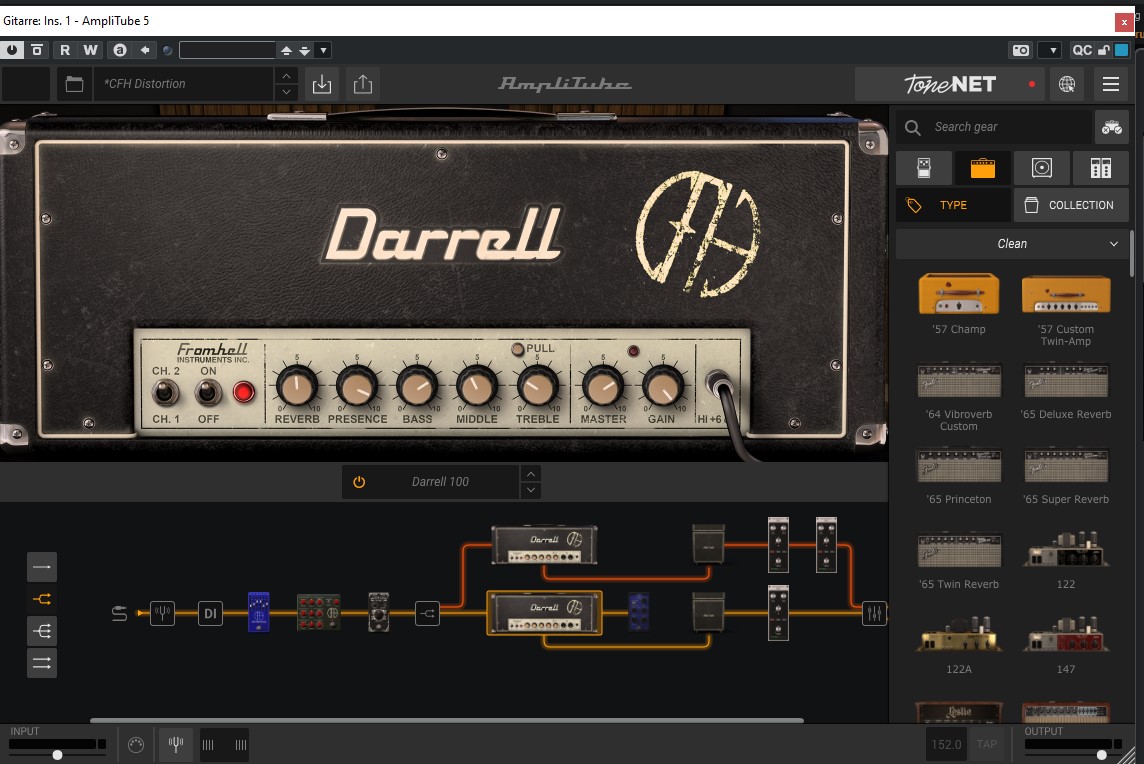Adjust the INPUT level slider

click(58, 755)
